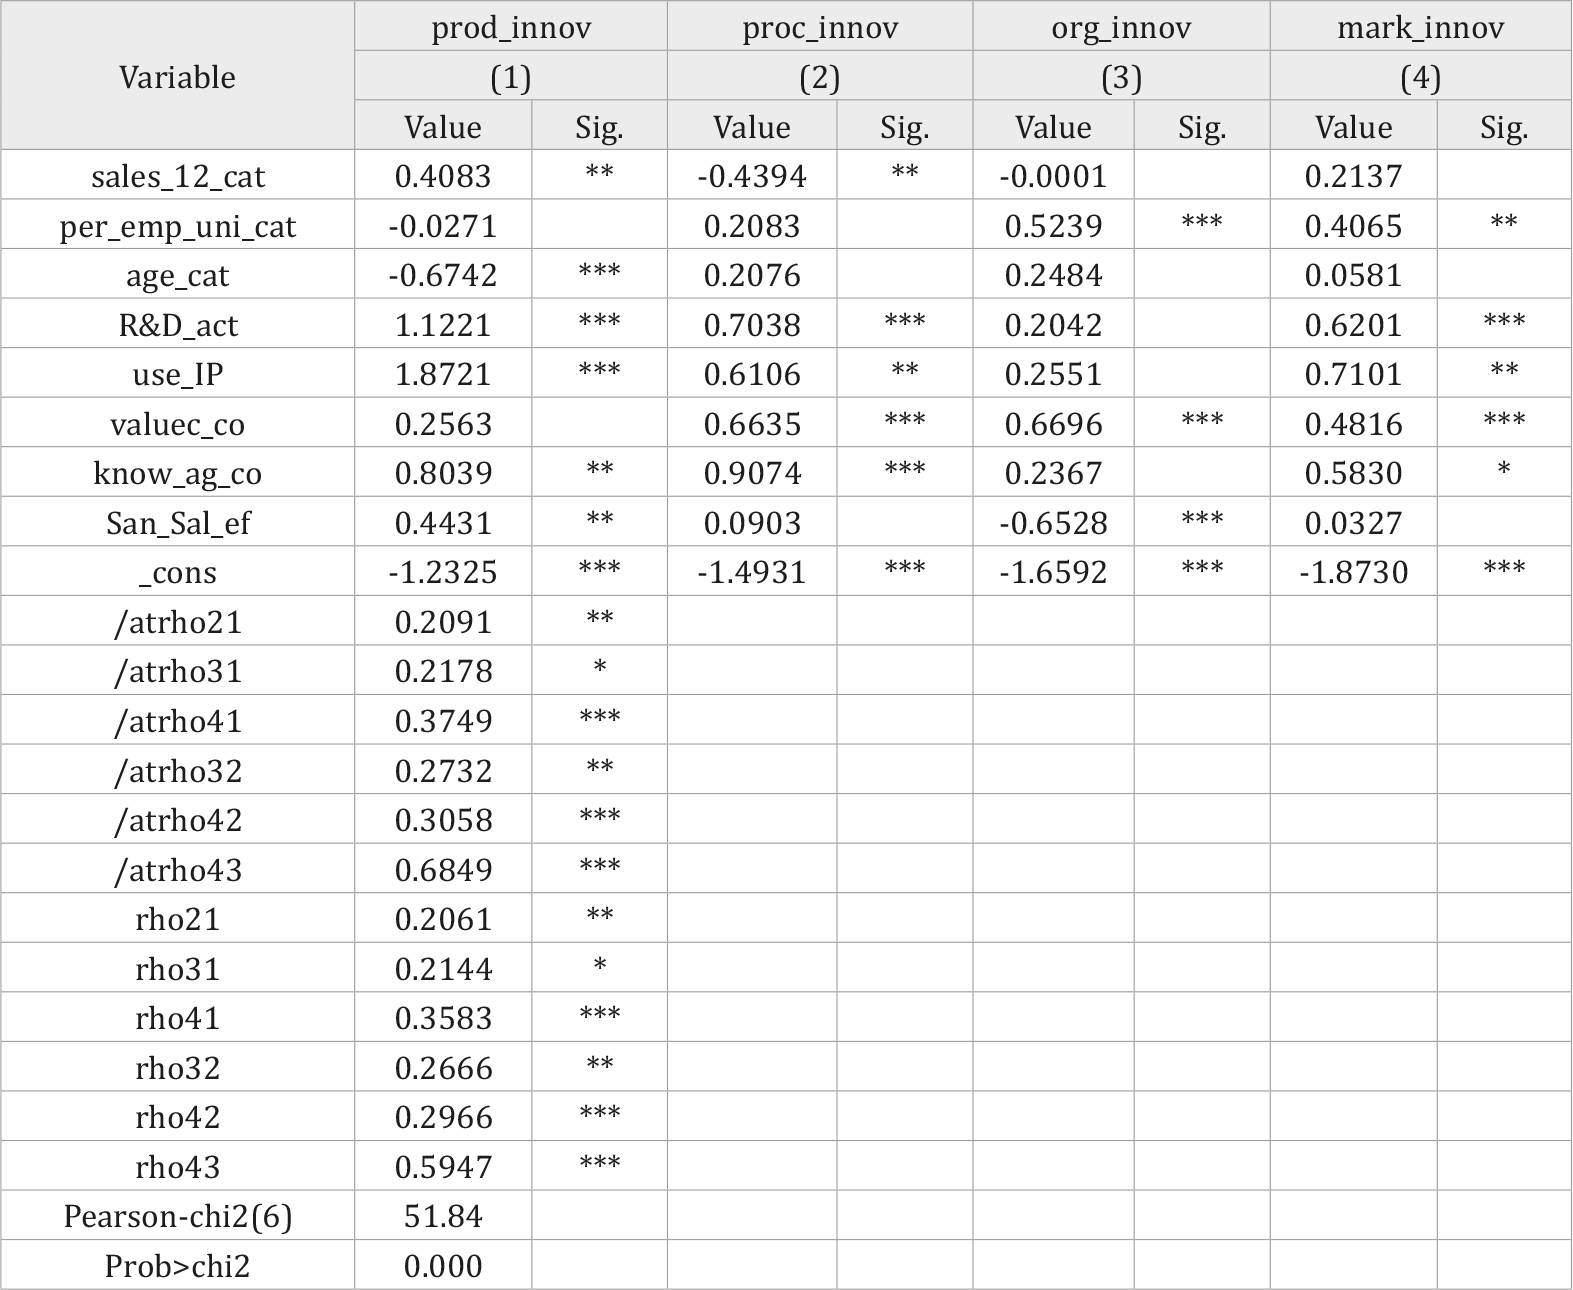Click the proc_innov column header
Screen dimensions: 1573x1290
pyautogui.click(x=820, y=27)
